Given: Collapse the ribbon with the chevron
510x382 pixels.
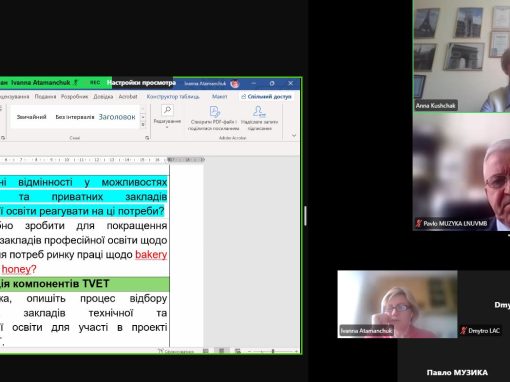Looking at the screenshot, I should [x=294, y=135].
